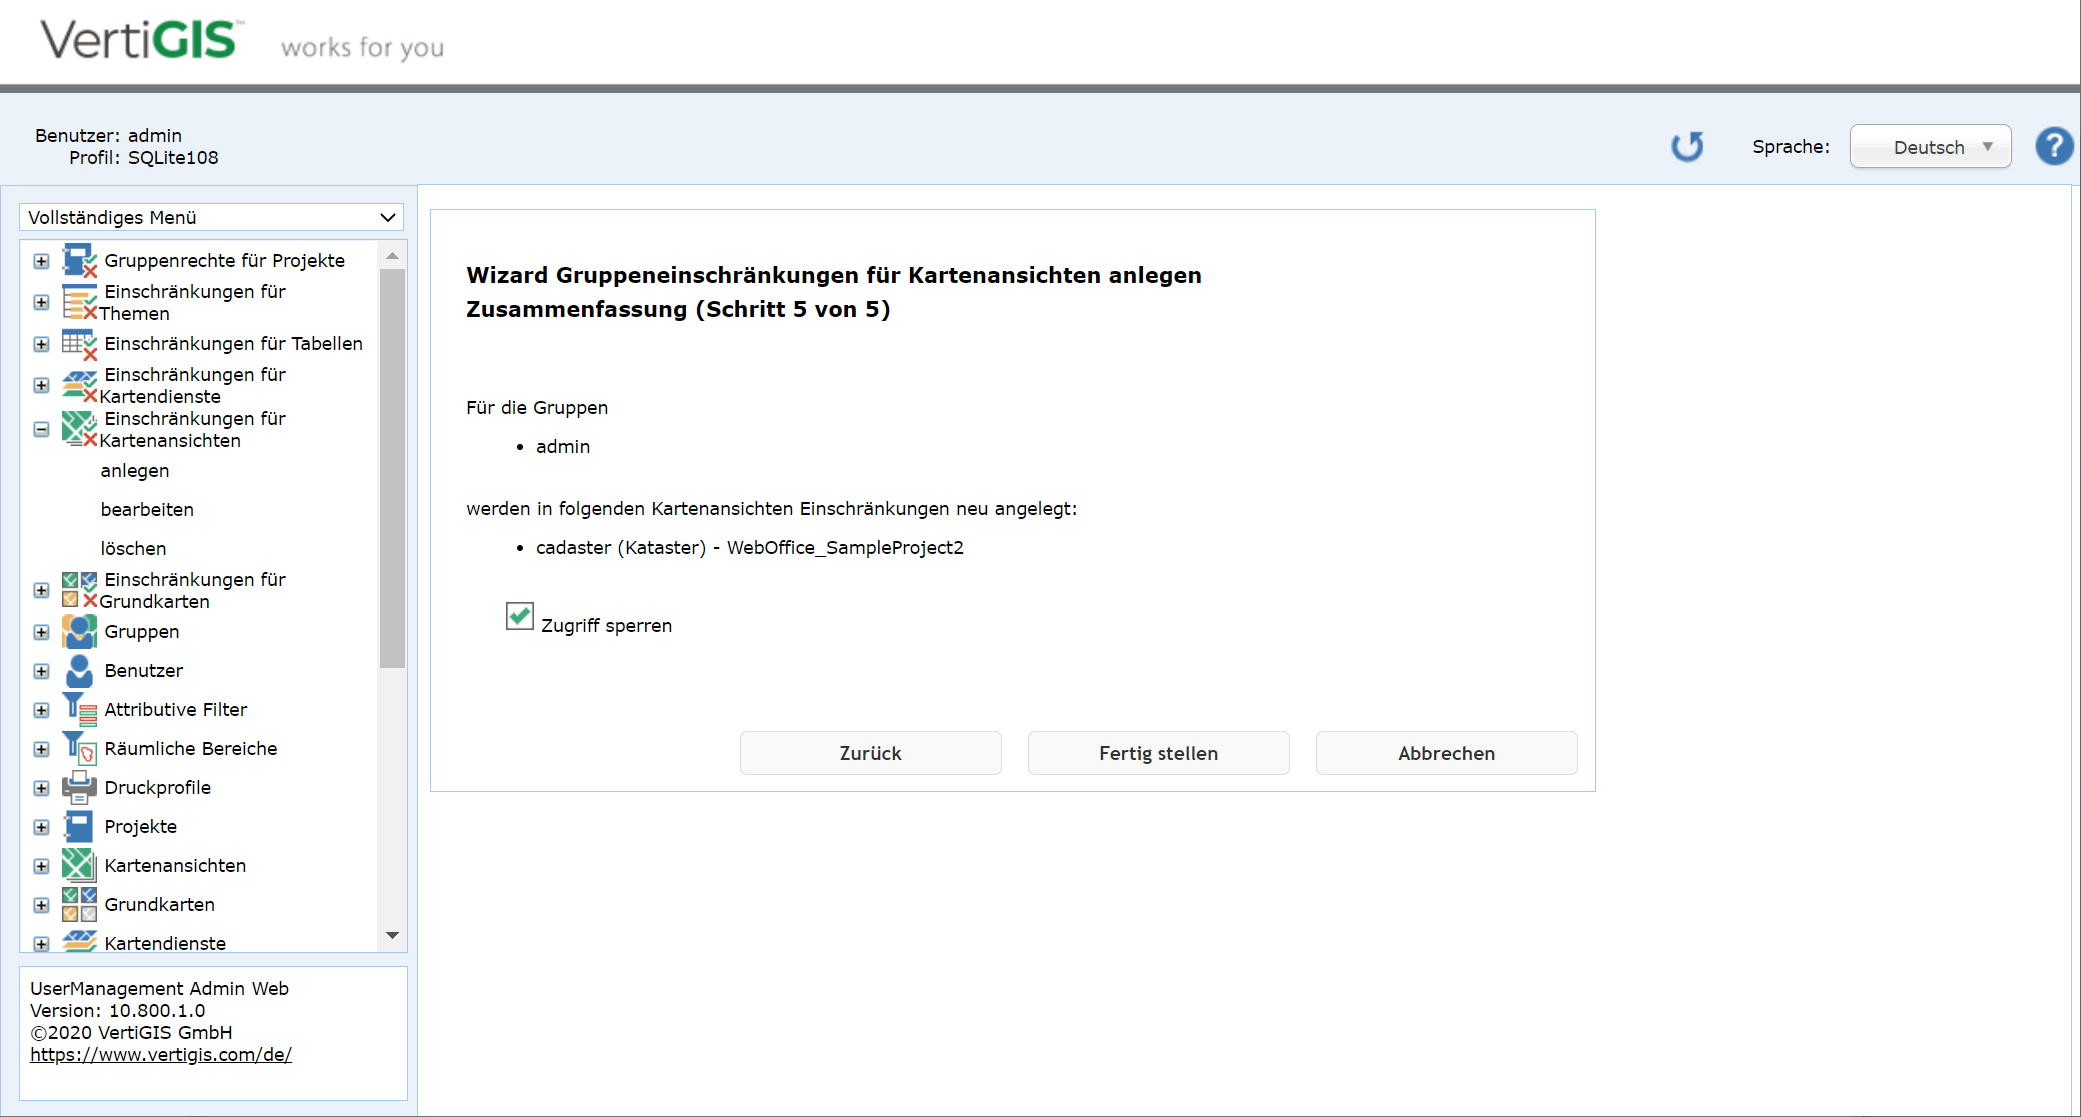Viewport: 2081px width, 1117px height.
Task: Open the blue help question mark icon
Action: pyautogui.click(x=2054, y=147)
